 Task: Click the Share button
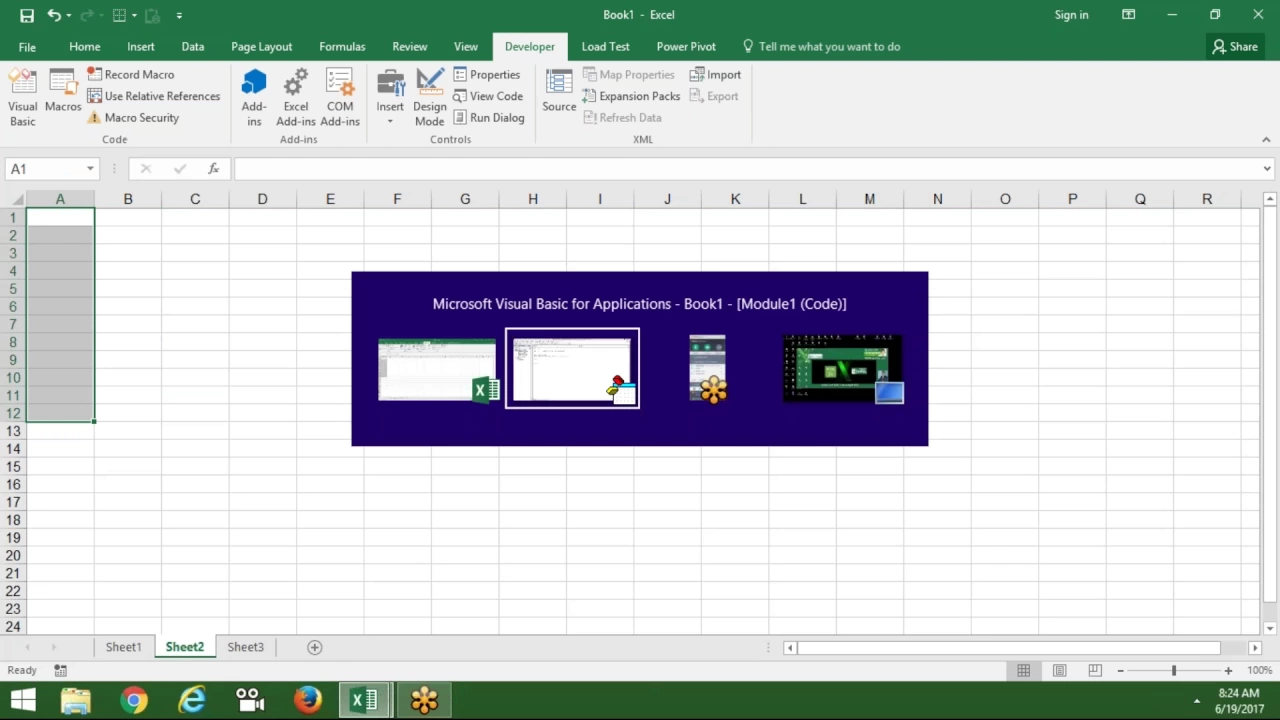pos(1235,46)
